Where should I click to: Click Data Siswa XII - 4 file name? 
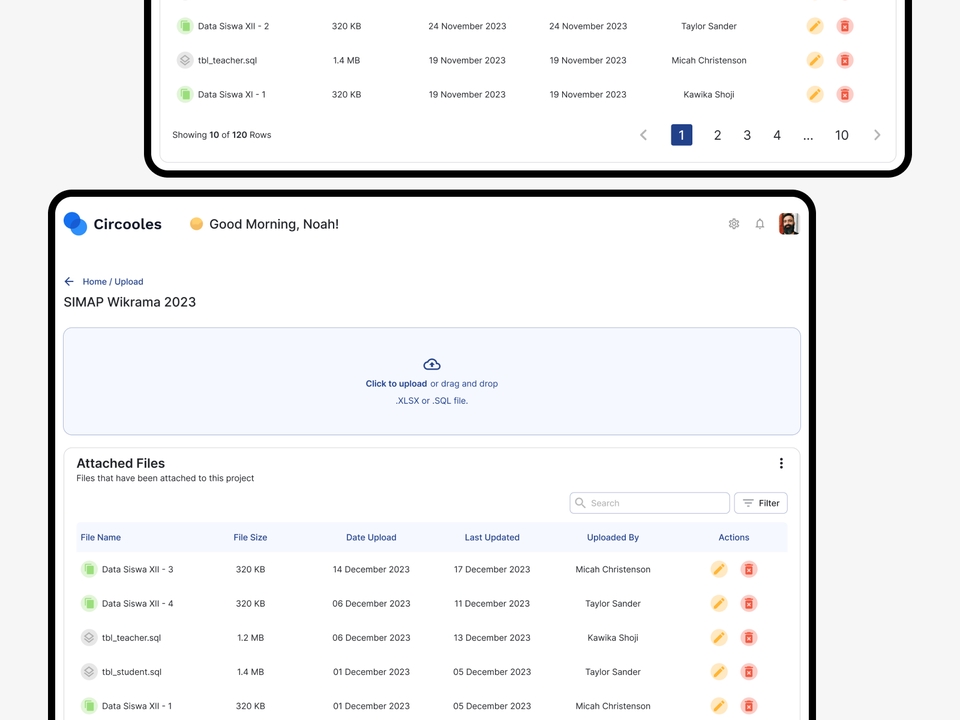click(x=137, y=604)
